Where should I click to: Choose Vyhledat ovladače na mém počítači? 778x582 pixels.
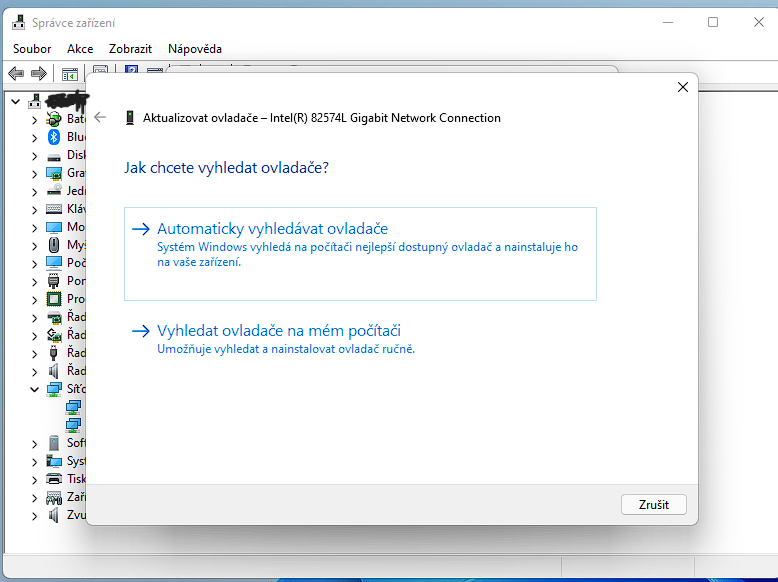click(x=279, y=331)
